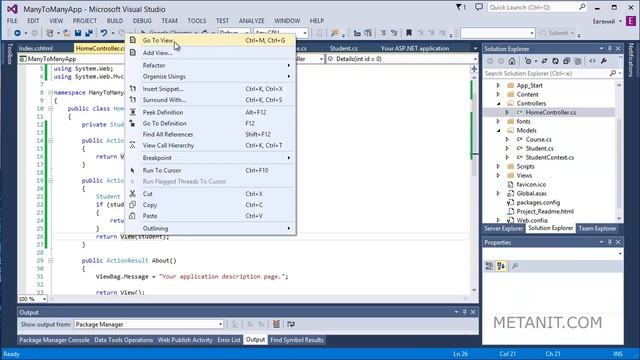Viewport: 640px width, 360px height.
Task: Expand the App_Start folder node
Action: click(x=498, y=85)
